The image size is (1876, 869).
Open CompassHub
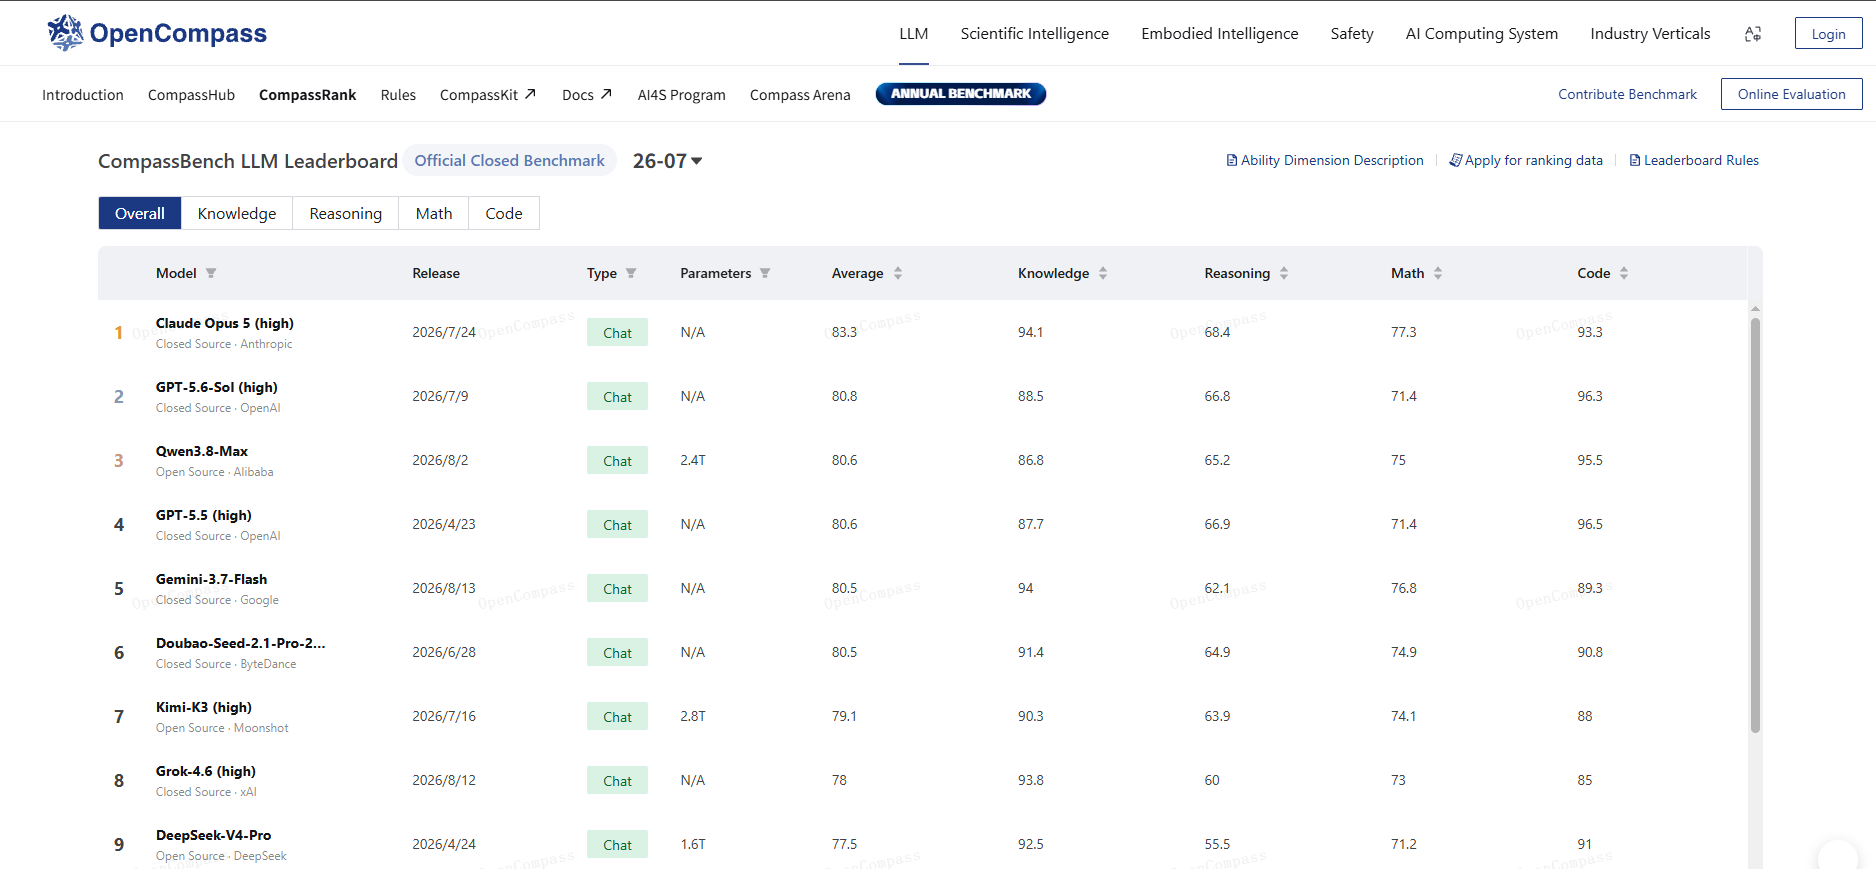pyautogui.click(x=192, y=95)
